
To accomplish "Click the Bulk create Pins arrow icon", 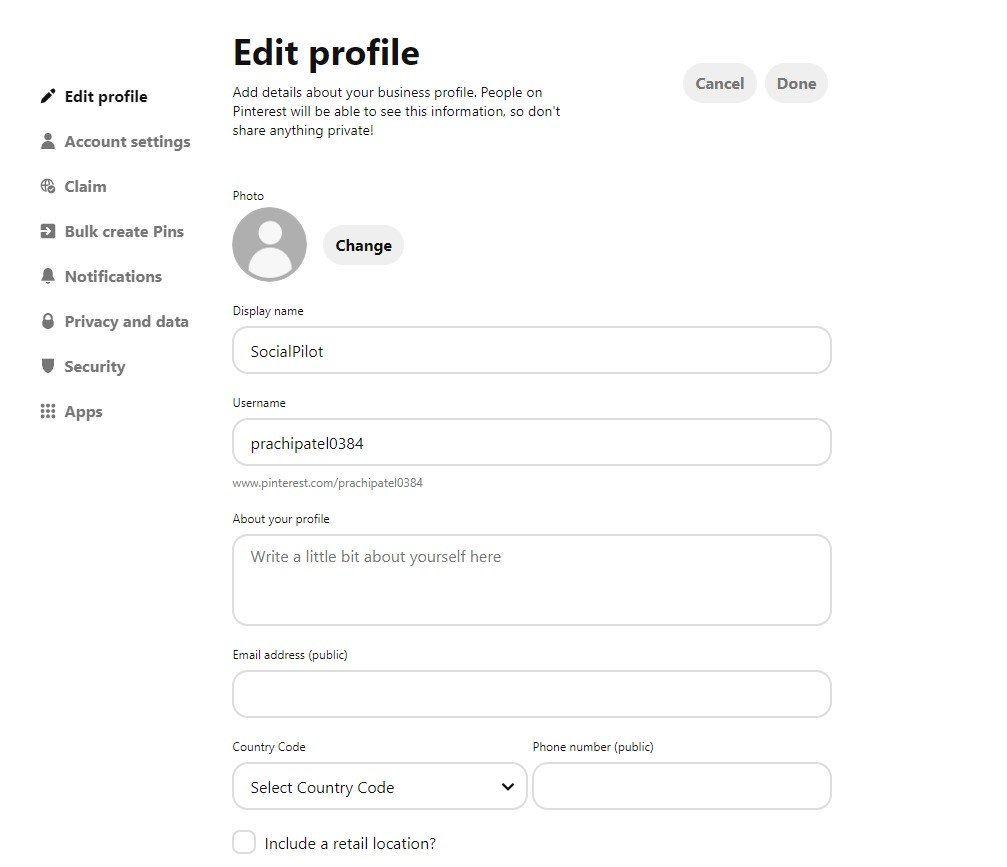I will pos(47,231).
